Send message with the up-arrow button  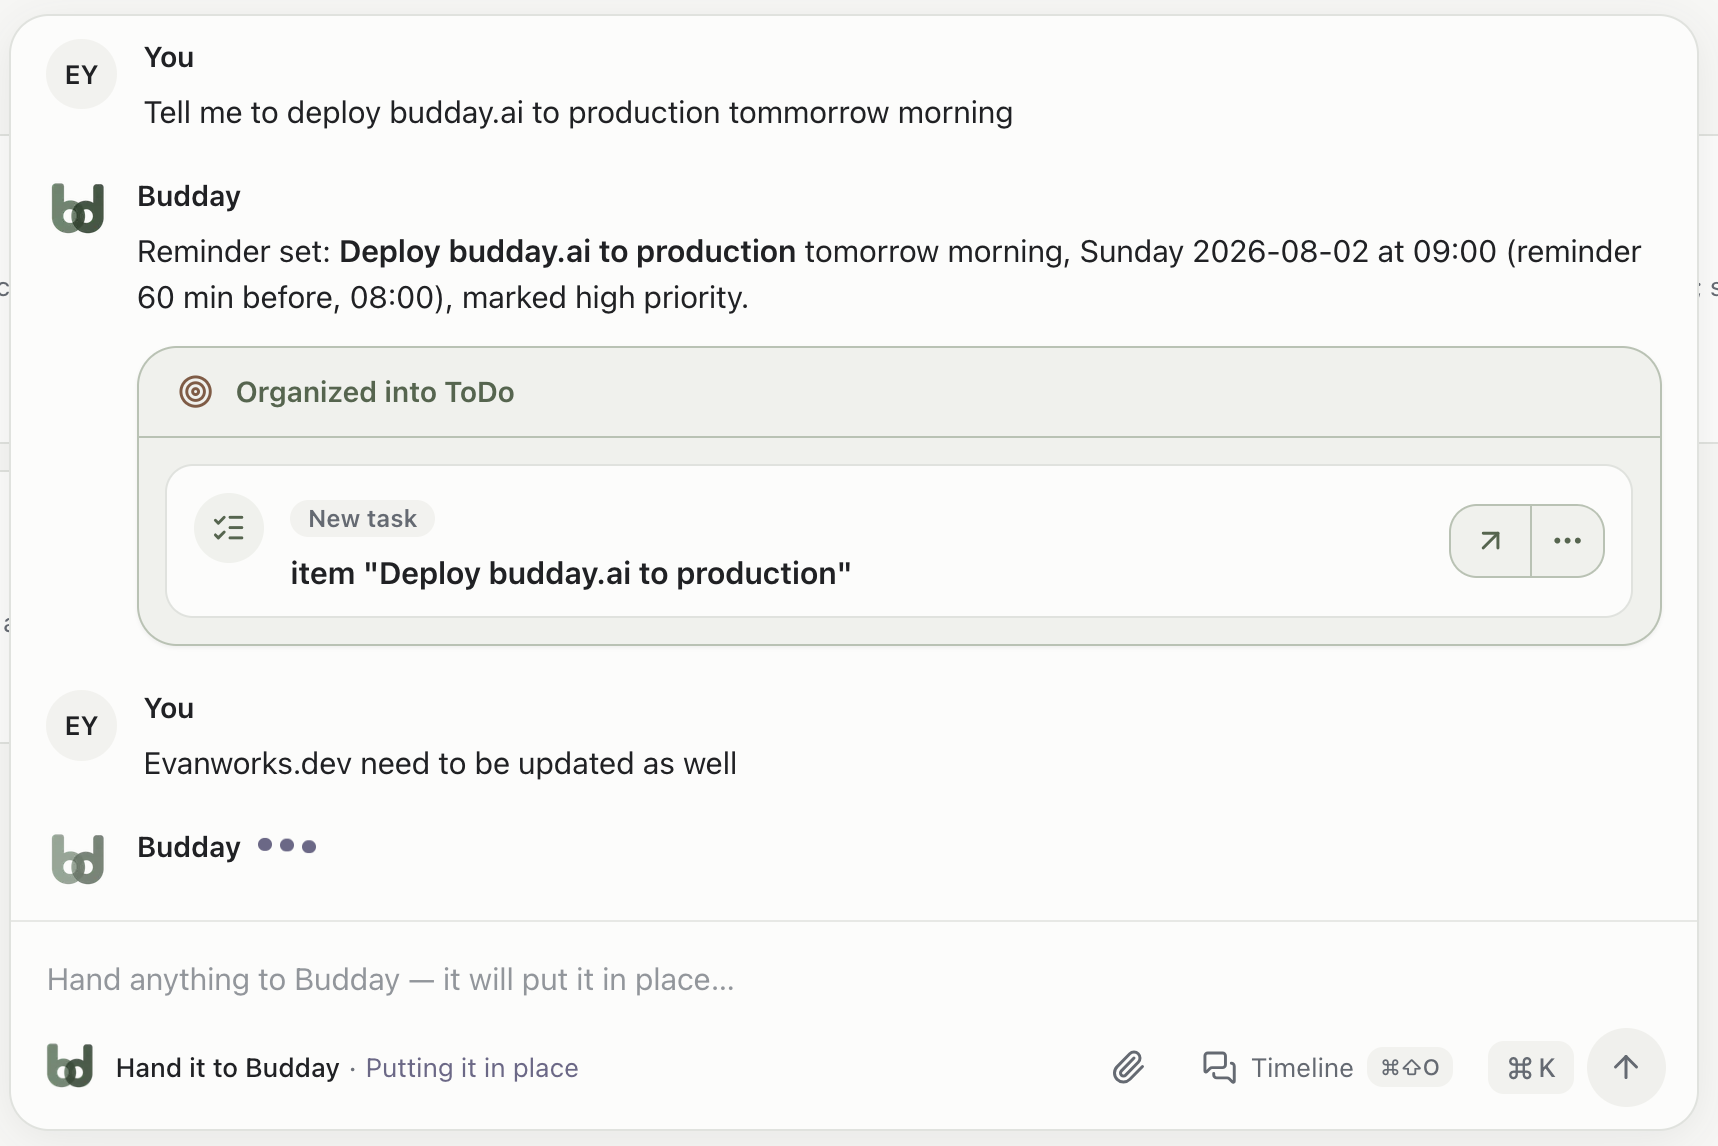pyautogui.click(x=1626, y=1068)
